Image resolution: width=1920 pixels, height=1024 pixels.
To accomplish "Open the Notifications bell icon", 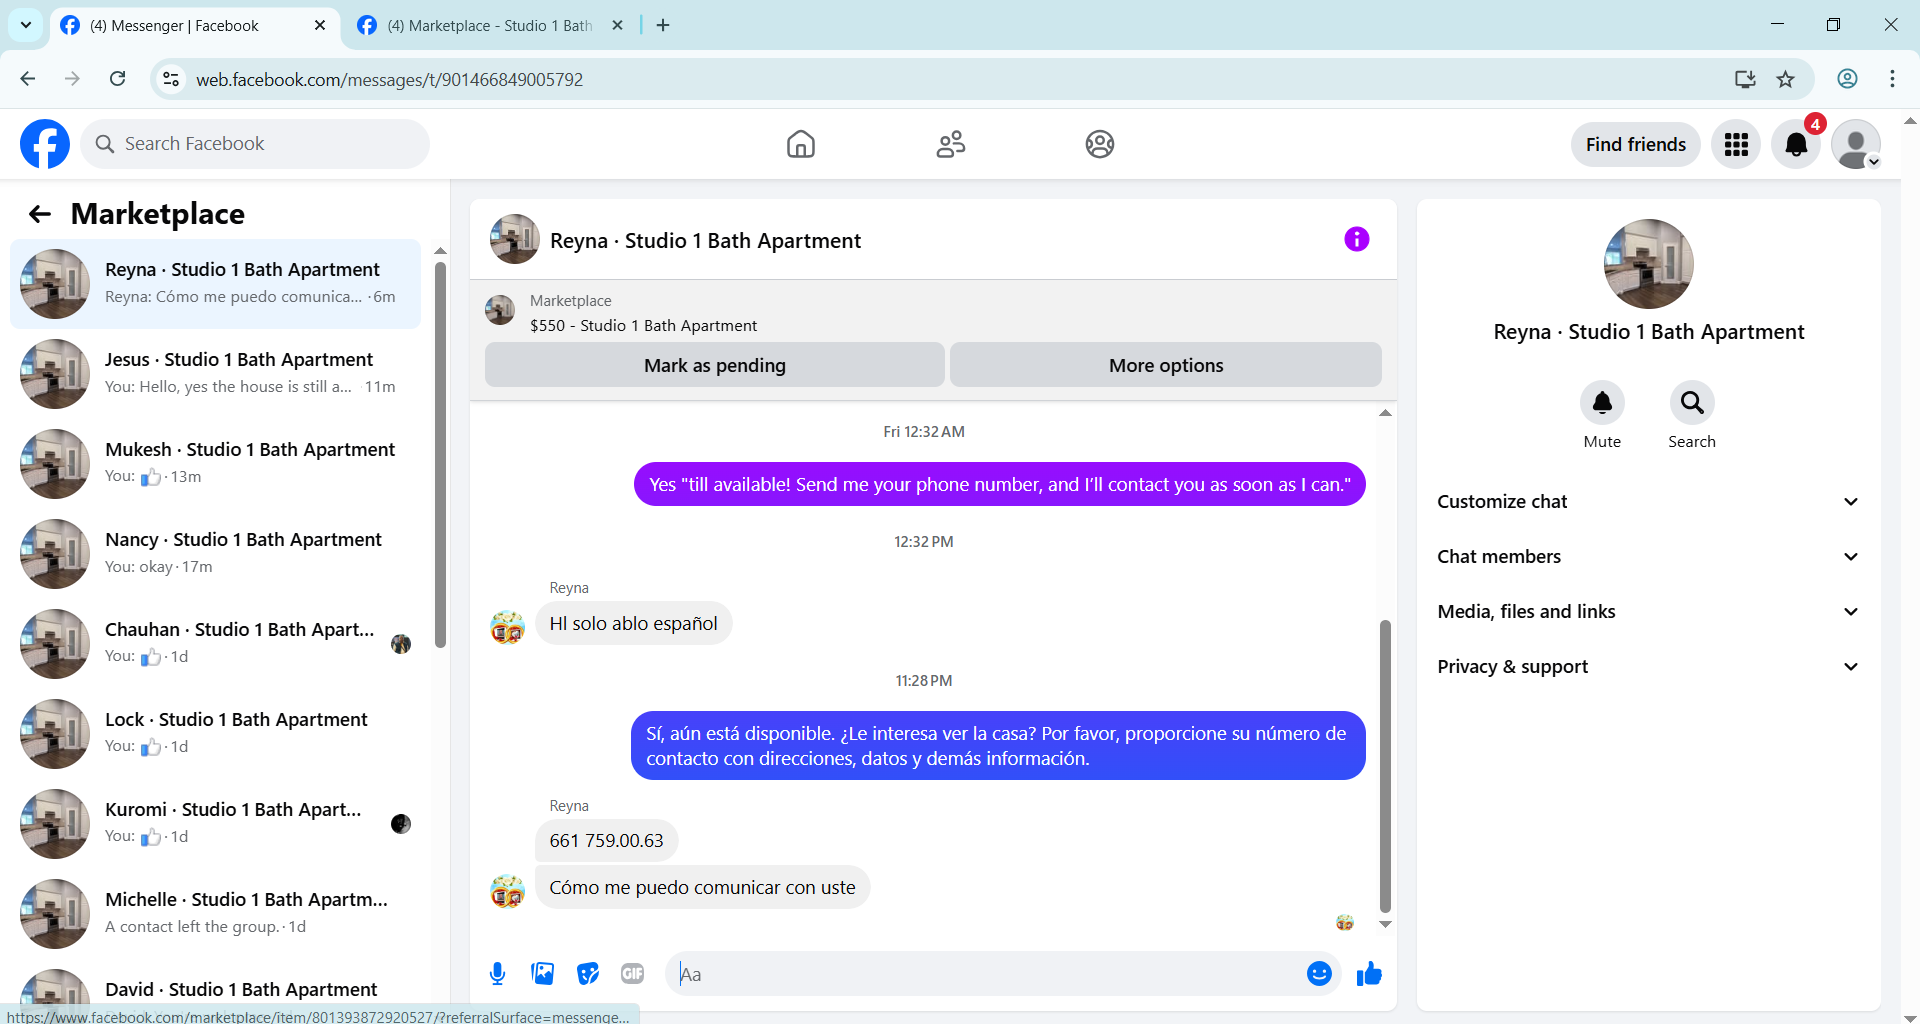I will (1796, 144).
